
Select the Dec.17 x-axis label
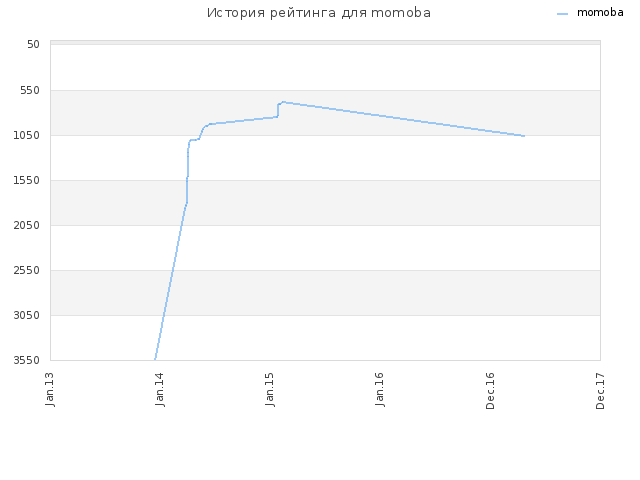pos(600,391)
